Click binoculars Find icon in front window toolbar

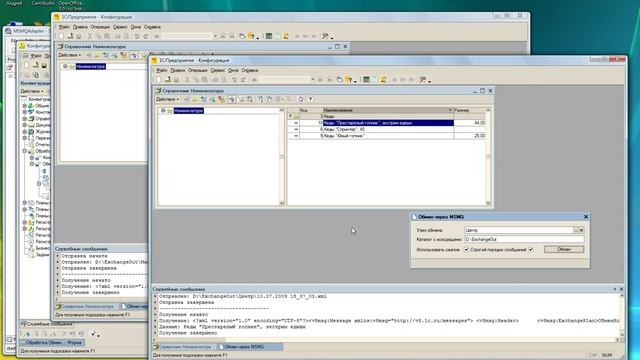coord(254,80)
